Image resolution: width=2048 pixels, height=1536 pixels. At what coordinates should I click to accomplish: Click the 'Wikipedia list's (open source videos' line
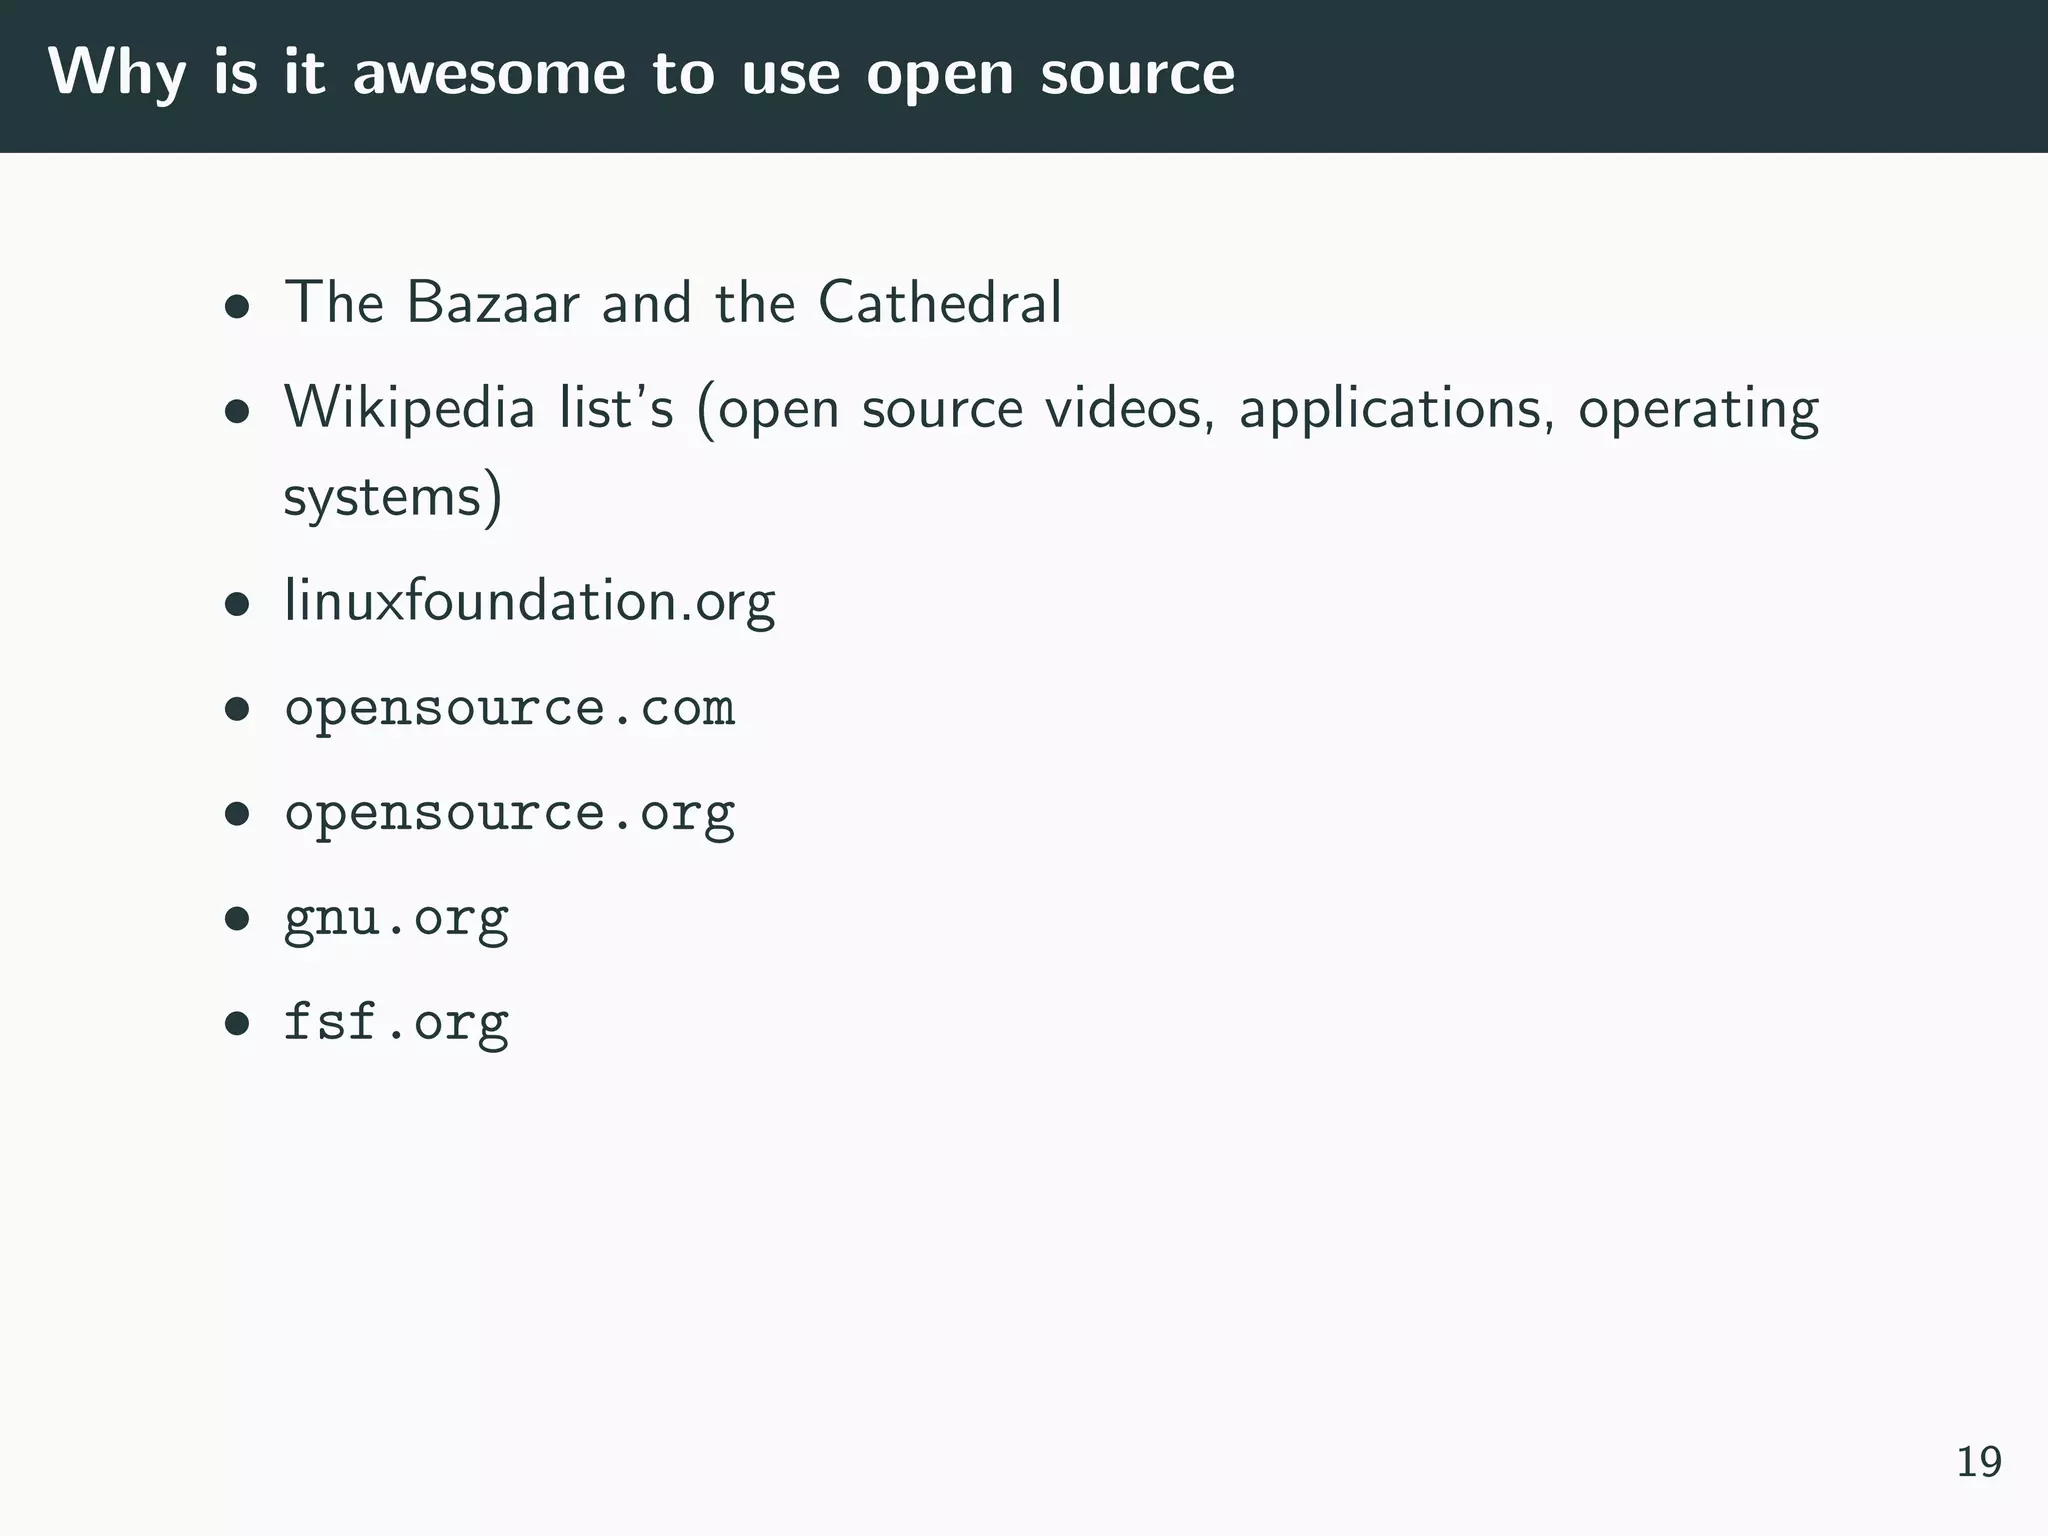[1051, 409]
